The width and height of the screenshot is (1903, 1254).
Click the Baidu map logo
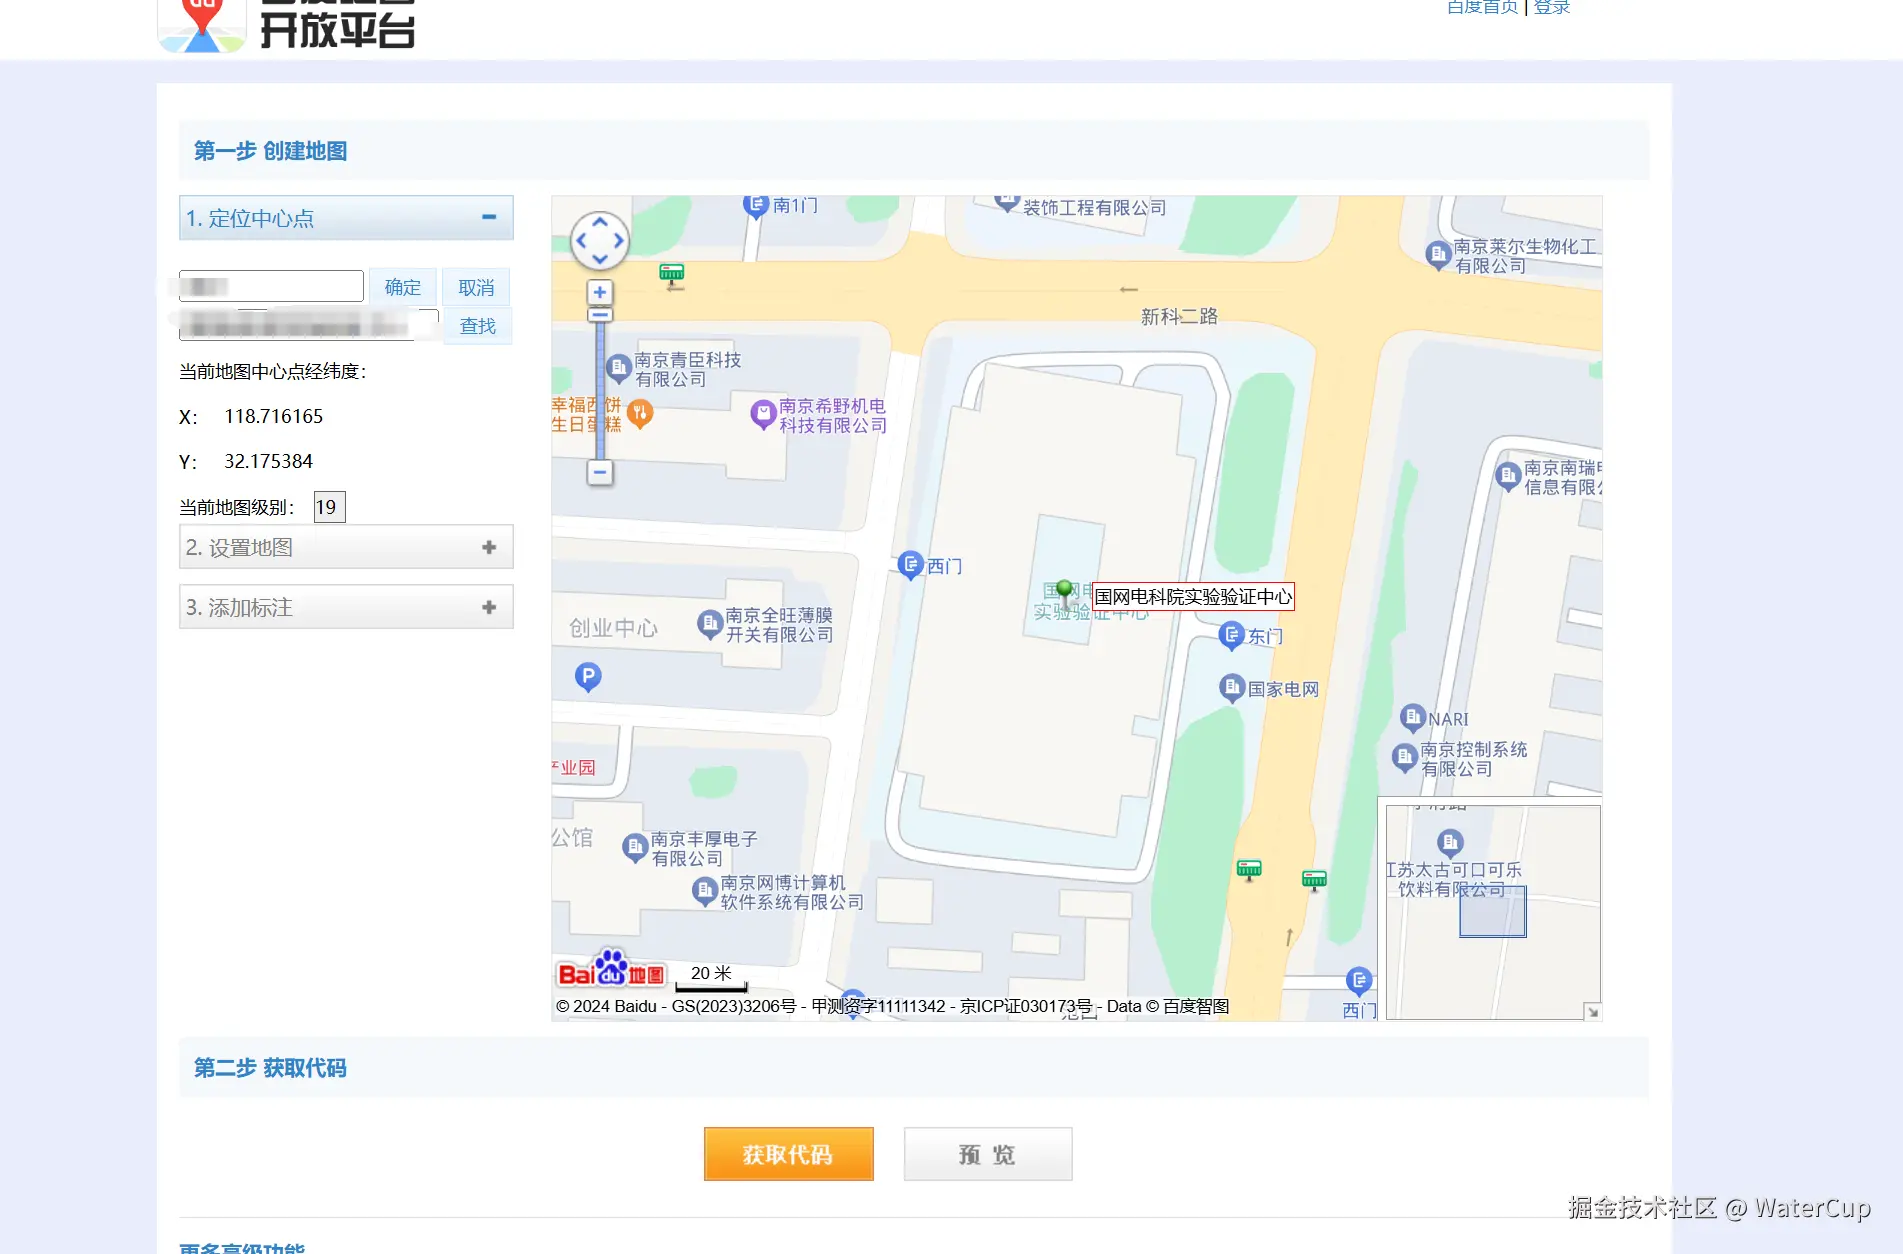coord(611,970)
